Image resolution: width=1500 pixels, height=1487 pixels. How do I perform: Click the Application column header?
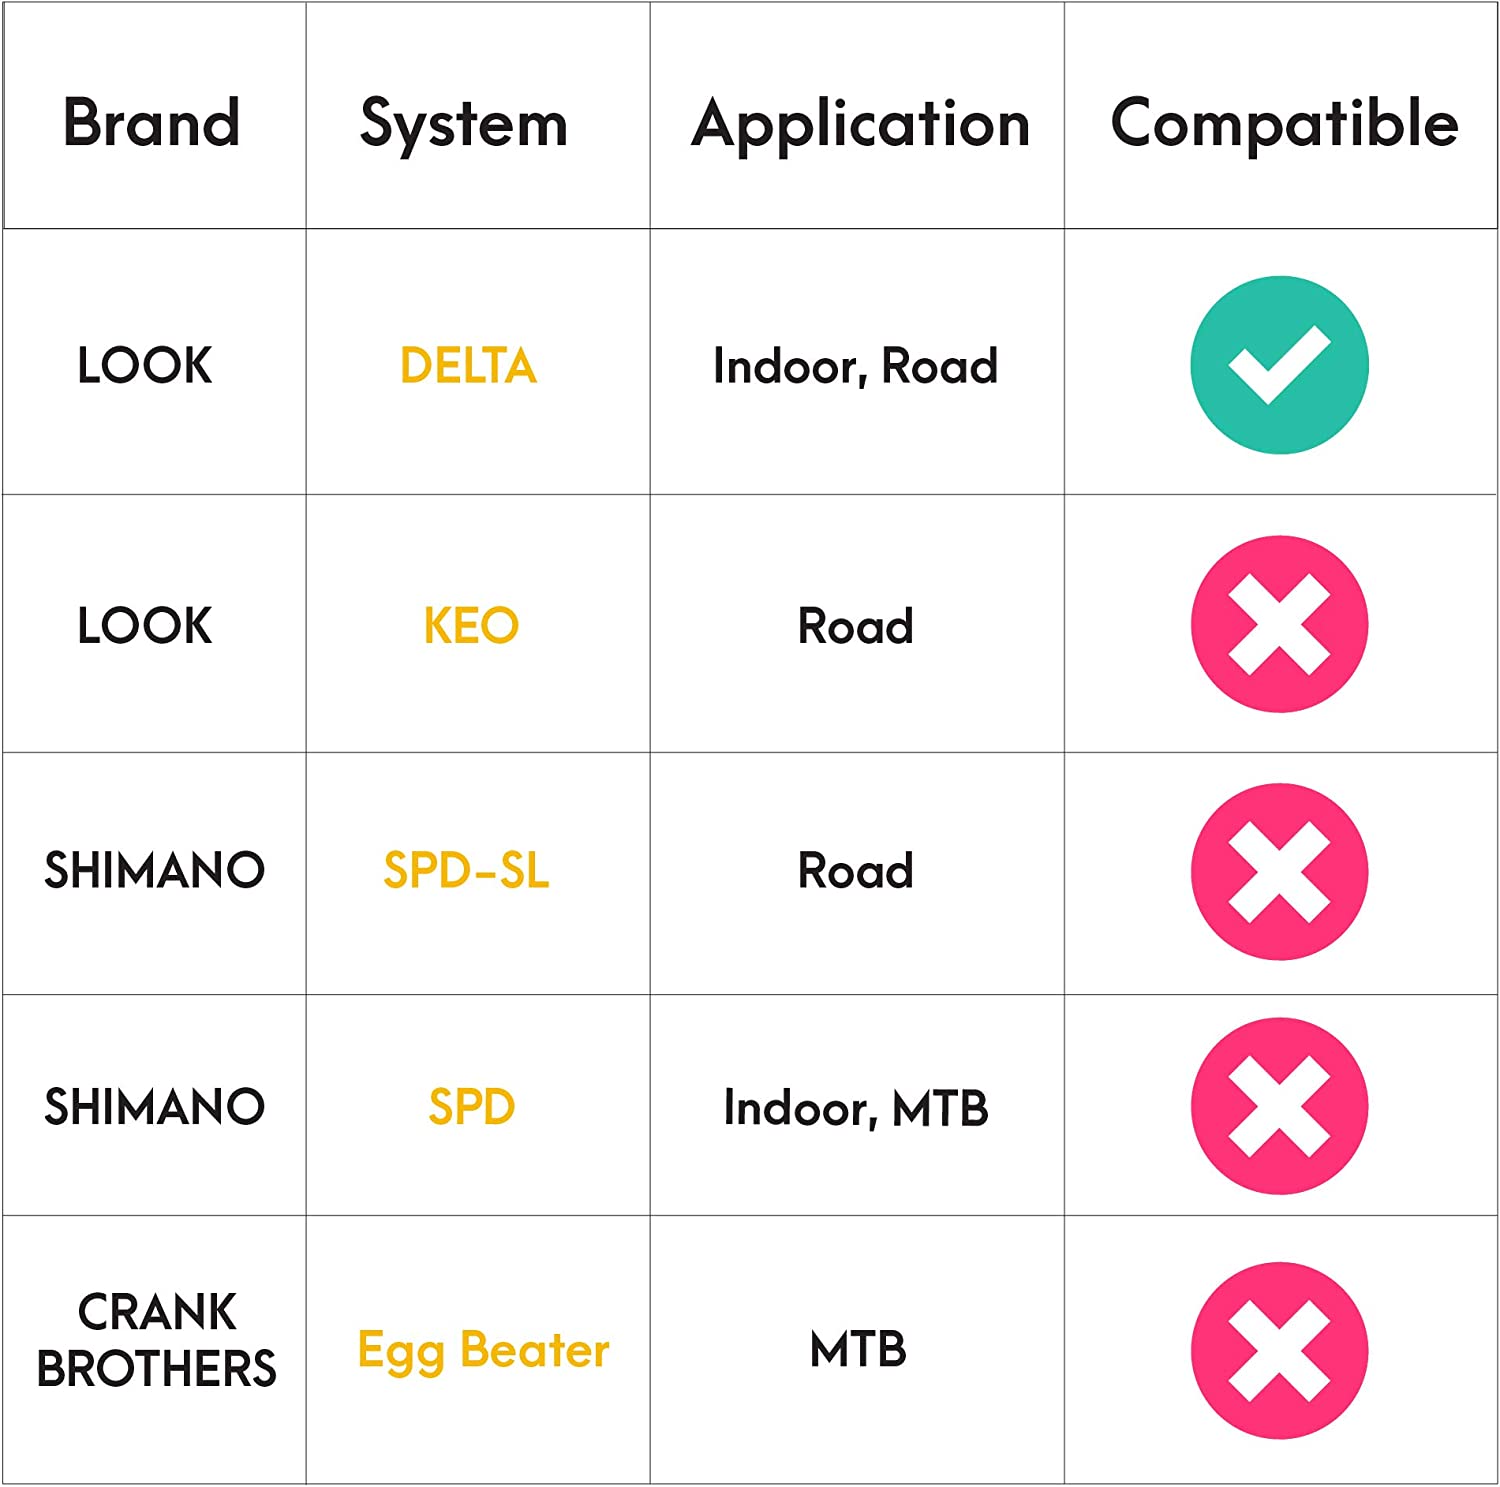pyautogui.click(x=860, y=125)
